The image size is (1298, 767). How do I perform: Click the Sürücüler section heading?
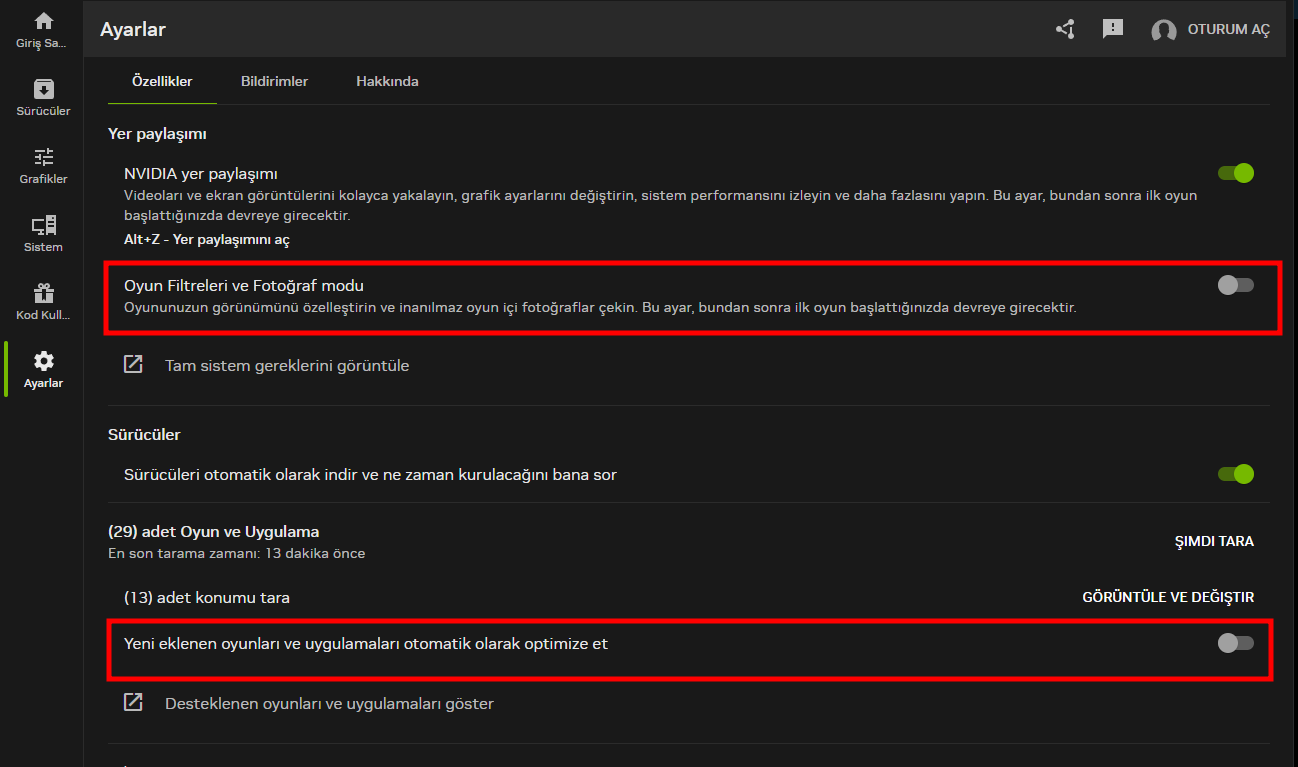(144, 435)
